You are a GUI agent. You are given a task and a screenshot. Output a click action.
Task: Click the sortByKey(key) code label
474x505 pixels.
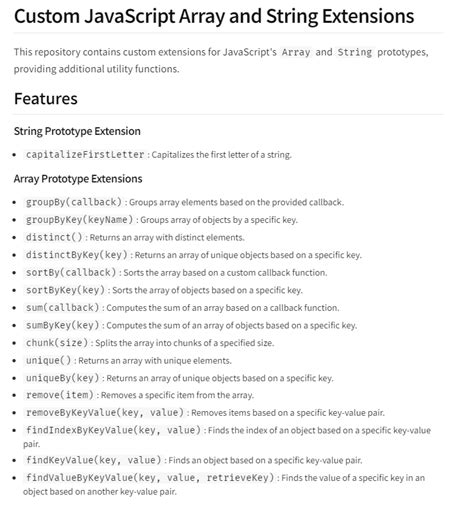(65, 290)
